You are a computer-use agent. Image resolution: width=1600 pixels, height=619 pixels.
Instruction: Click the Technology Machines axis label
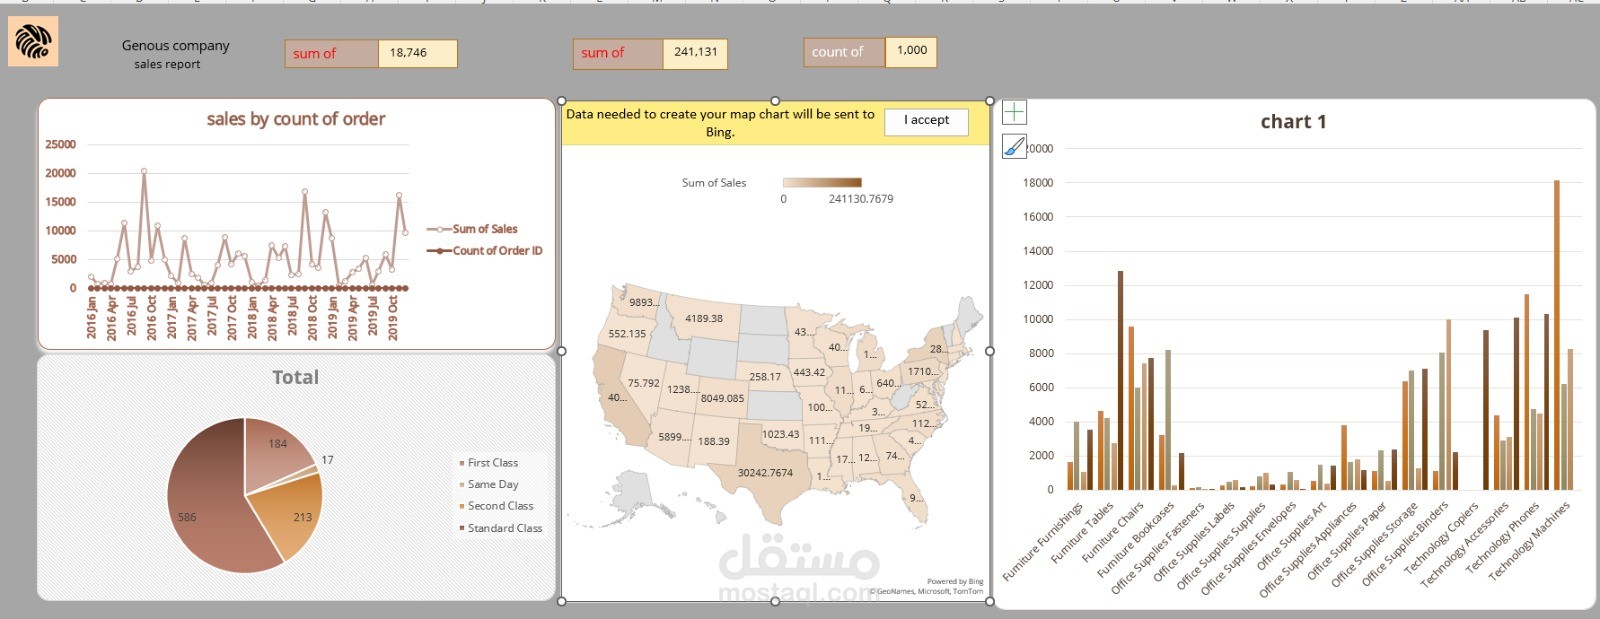(1529, 541)
